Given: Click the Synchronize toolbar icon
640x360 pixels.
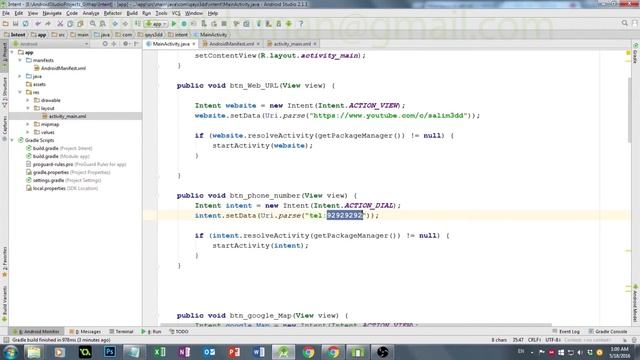Looking at the screenshot, I should tap(26, 24).
